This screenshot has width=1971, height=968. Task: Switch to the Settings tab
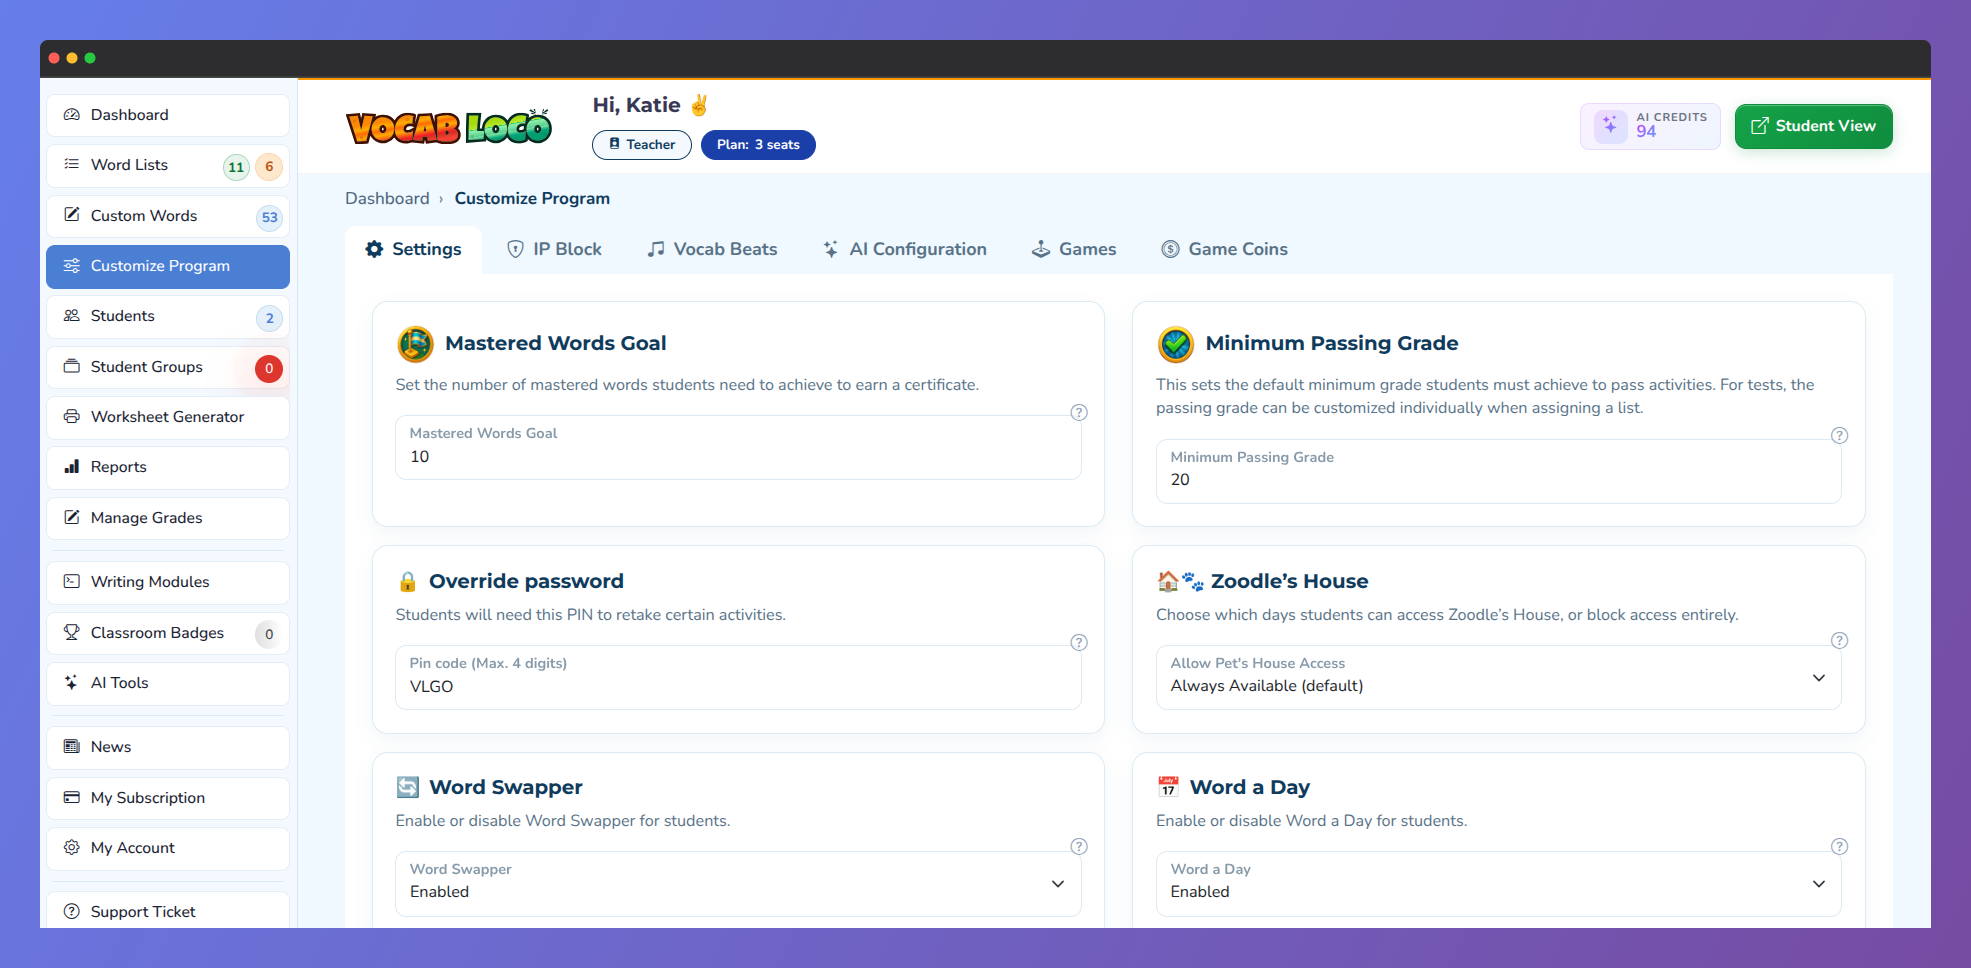point(413,249)
